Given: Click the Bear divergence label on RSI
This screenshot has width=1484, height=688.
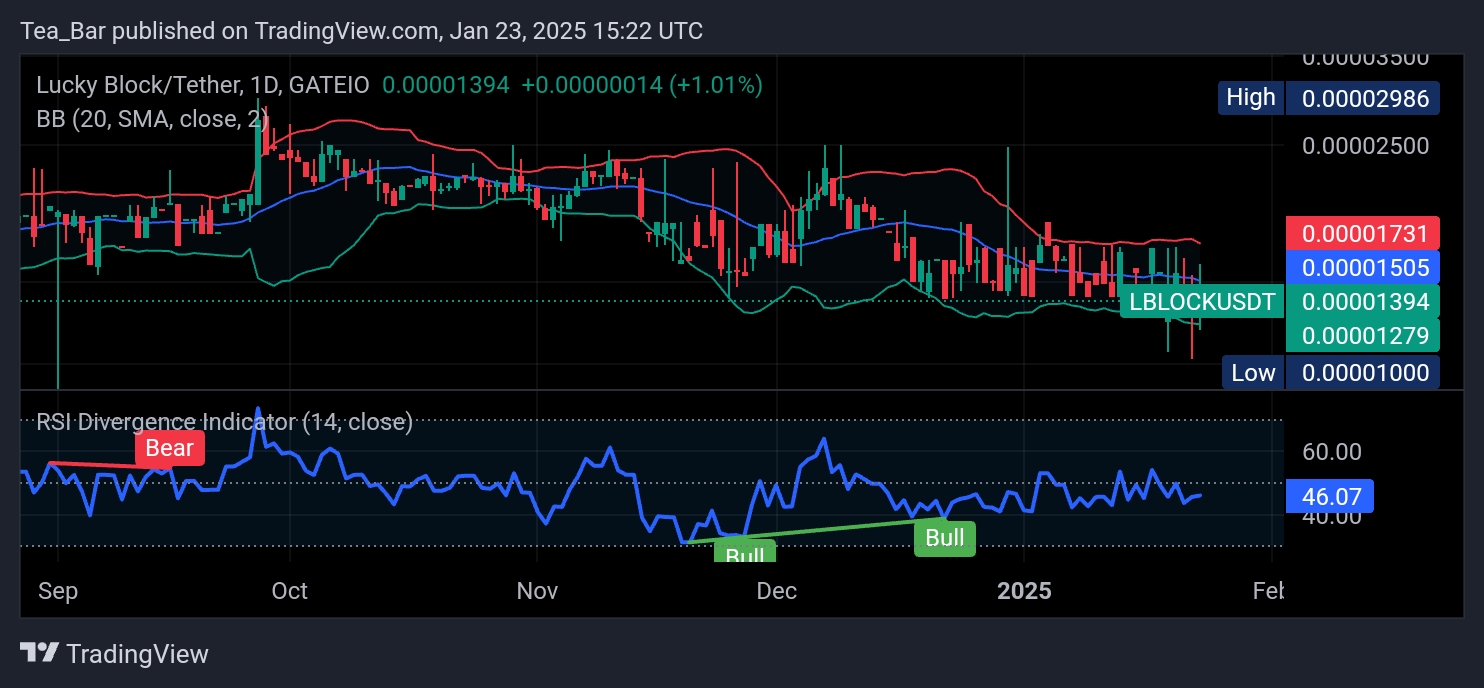Looking at the screenshot, I should [170, 448].
